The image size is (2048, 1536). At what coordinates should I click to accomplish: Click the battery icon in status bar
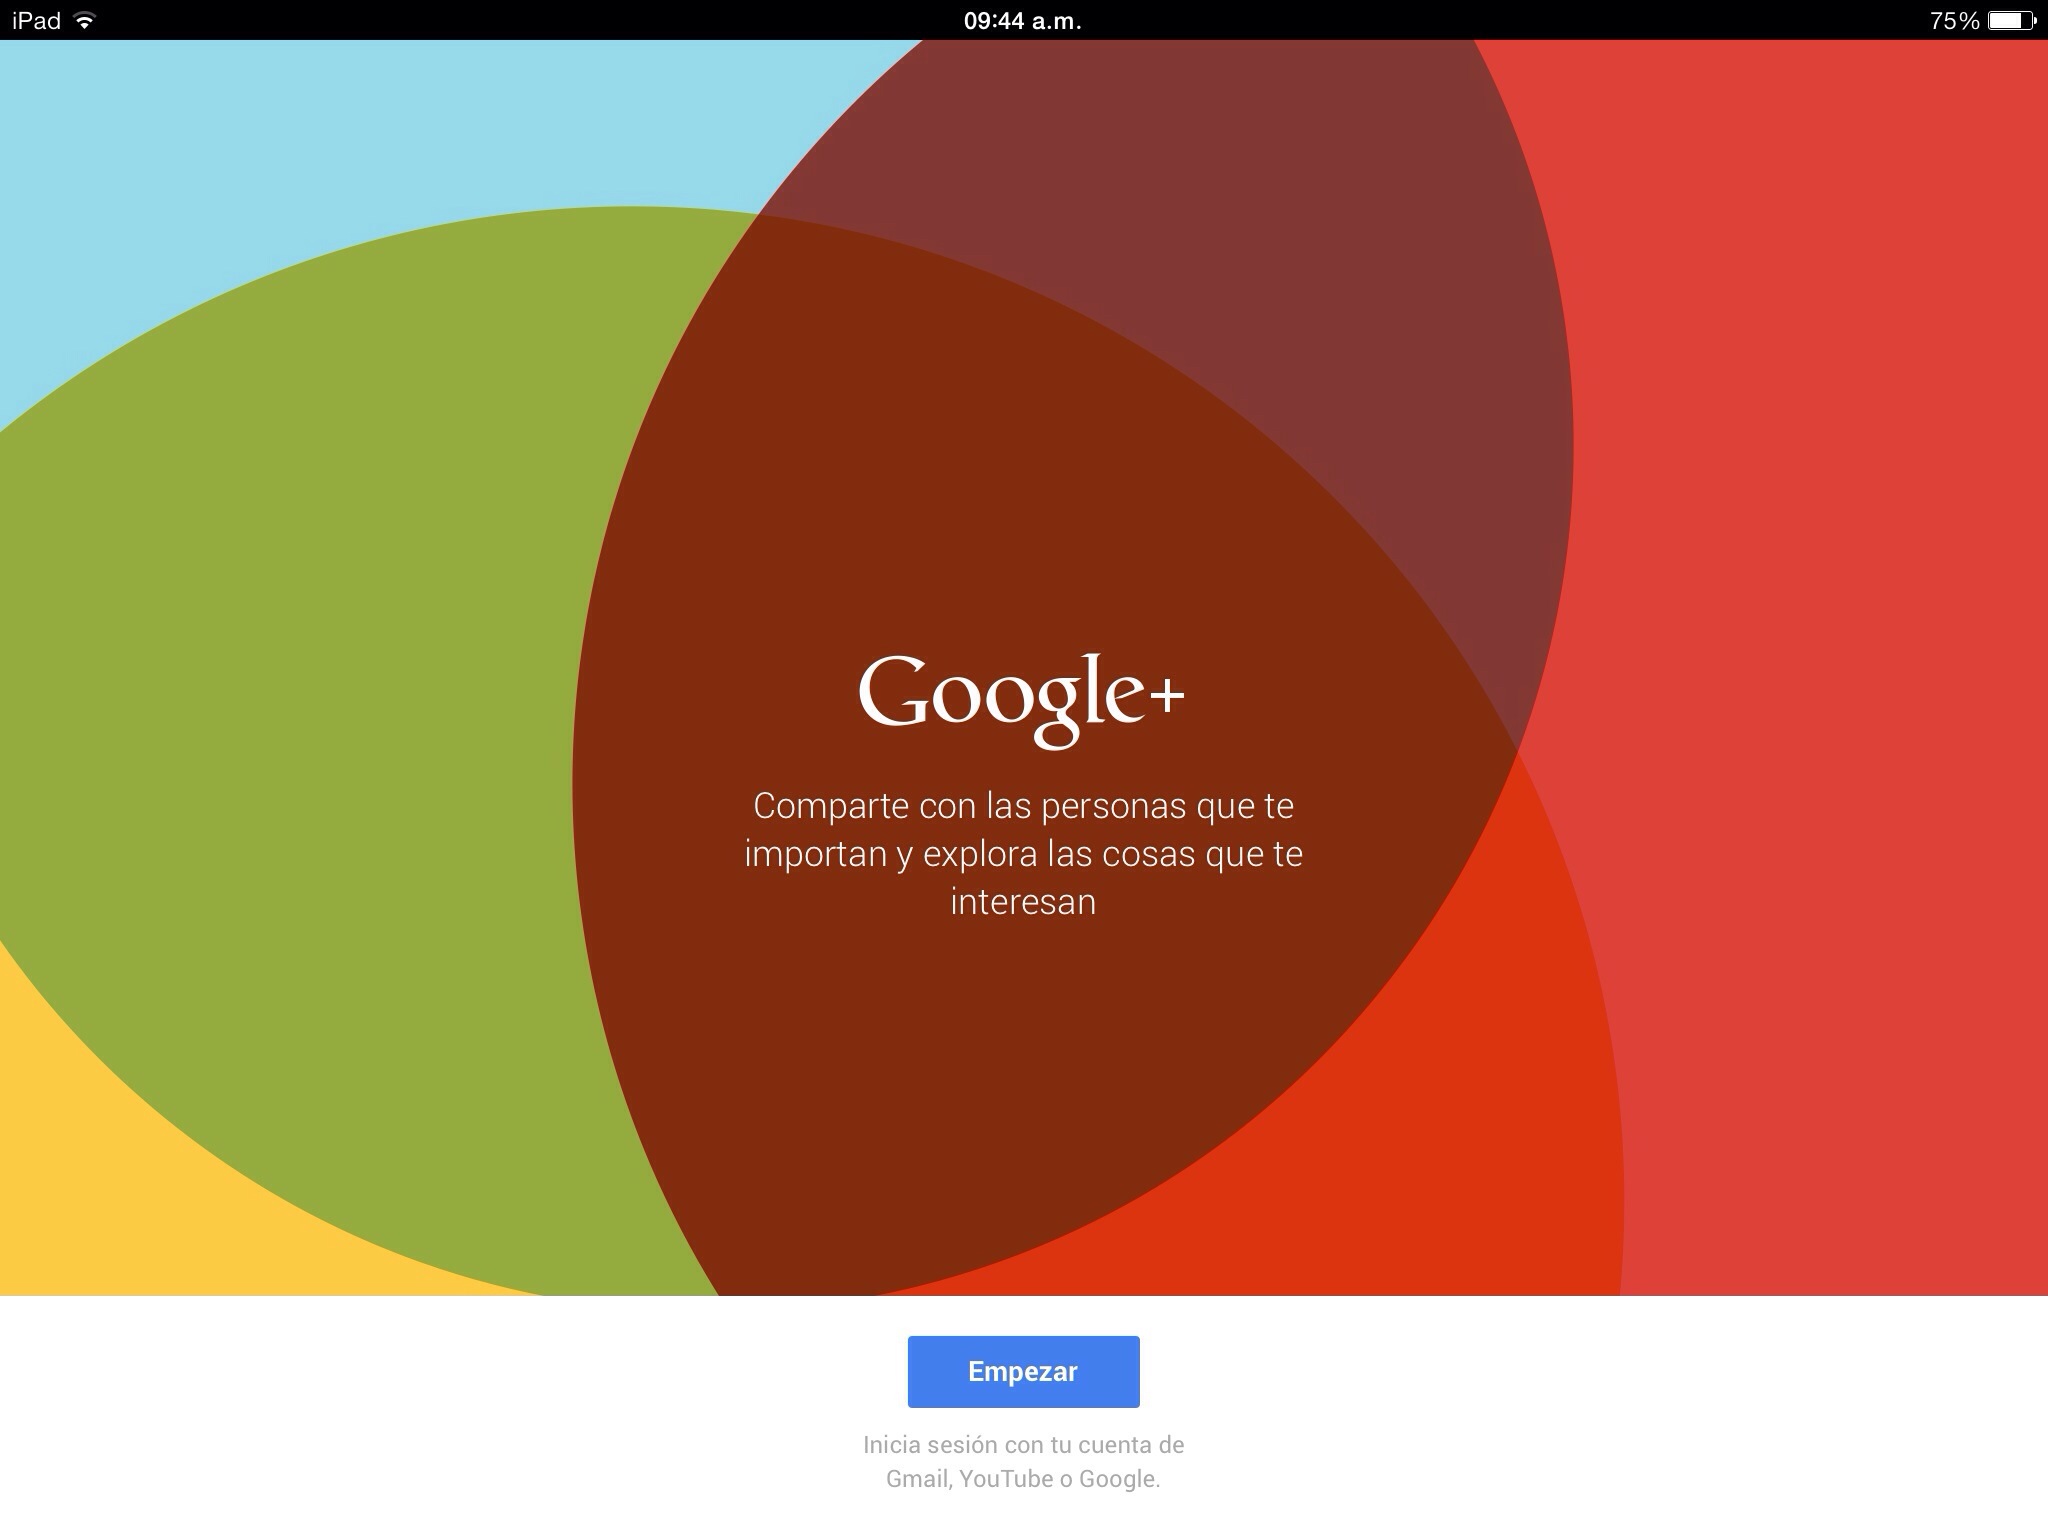click(x=2011, y=20)
